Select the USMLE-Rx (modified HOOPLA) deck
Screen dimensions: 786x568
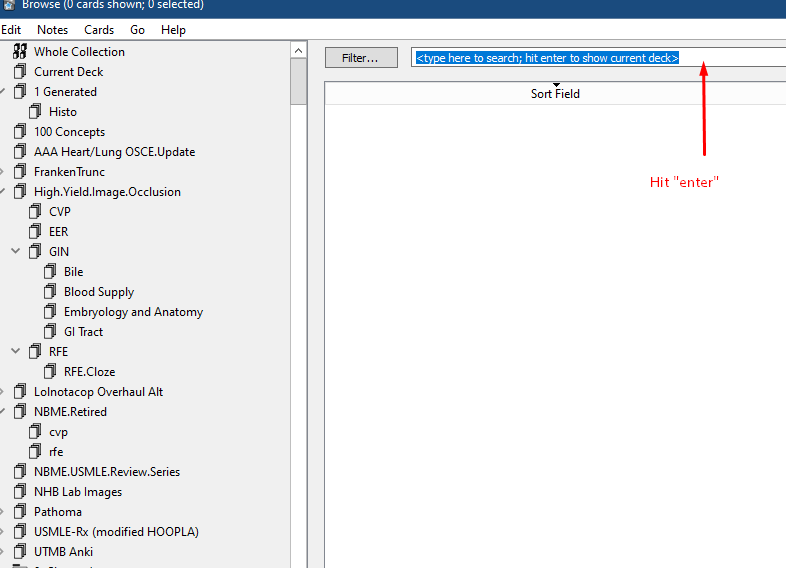(116, 531)
